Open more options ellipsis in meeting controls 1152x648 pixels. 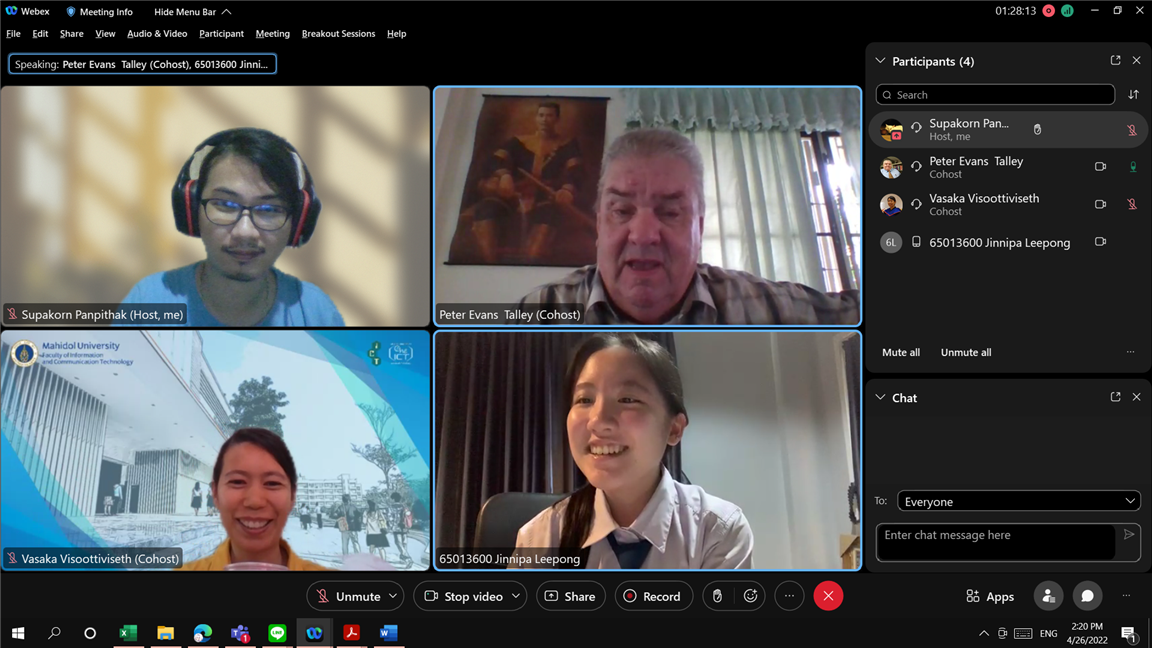coord(789,596)
